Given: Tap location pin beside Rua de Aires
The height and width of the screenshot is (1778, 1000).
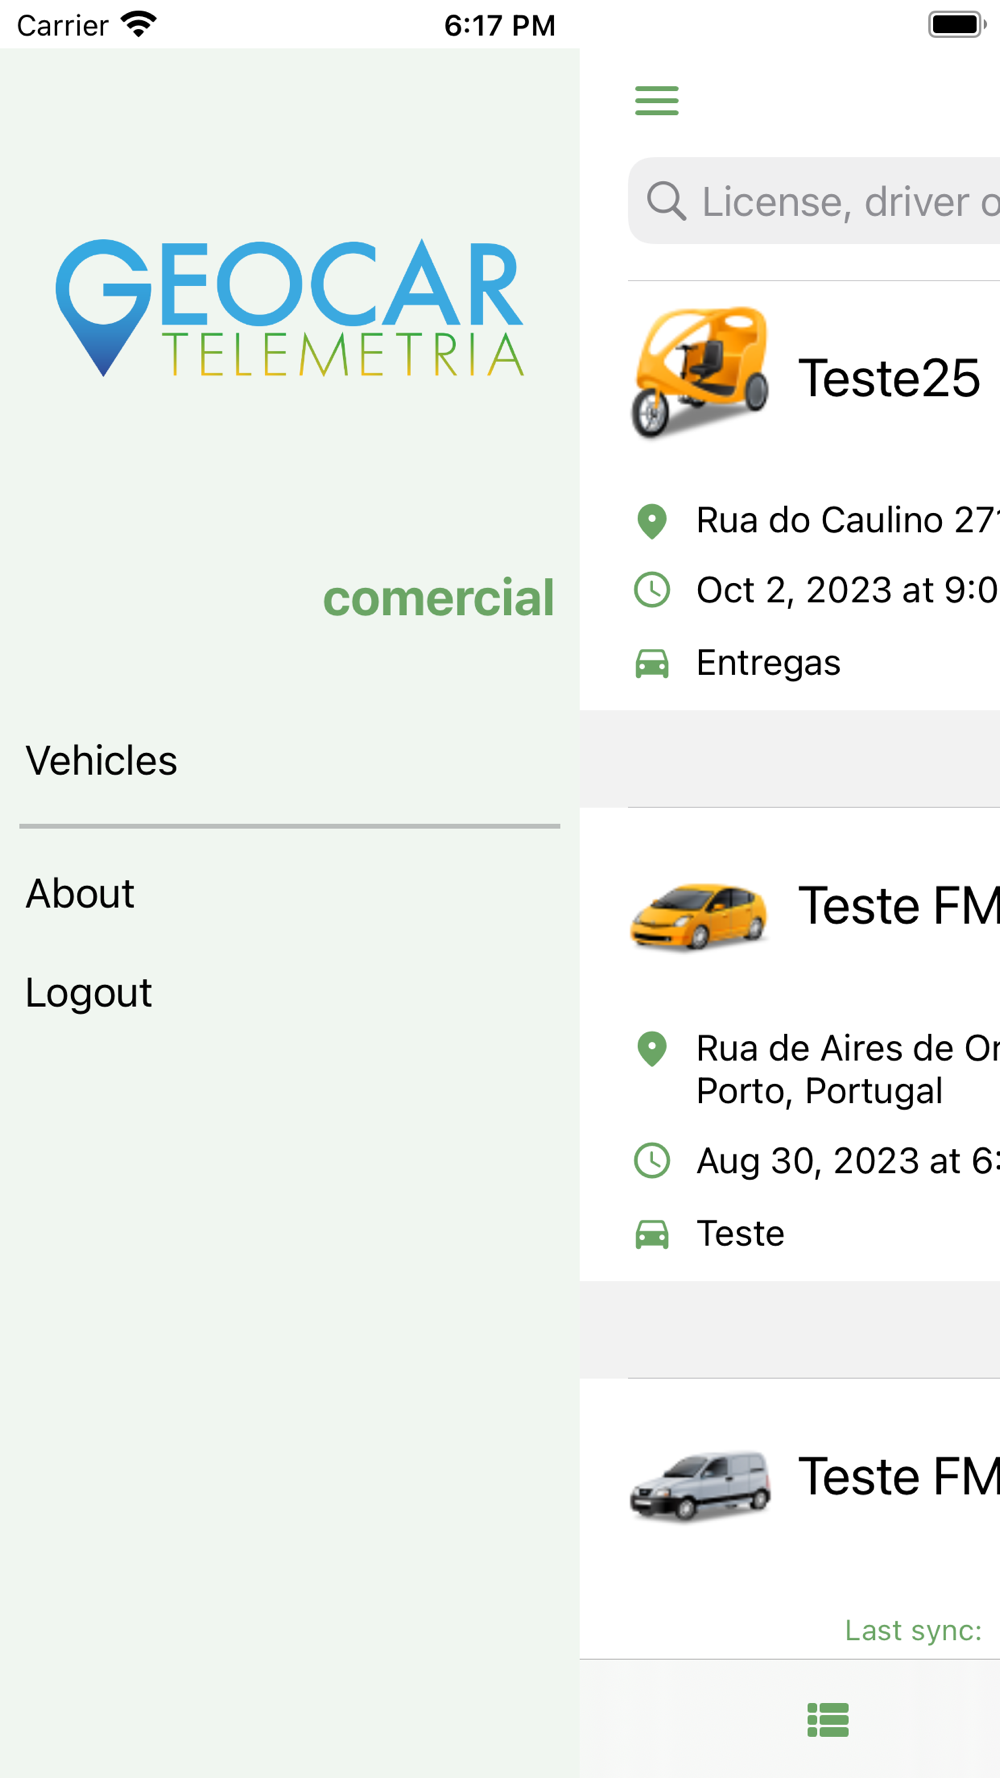Looking at the screenshot, I should pyautogui.click(x=652, y=1048).
